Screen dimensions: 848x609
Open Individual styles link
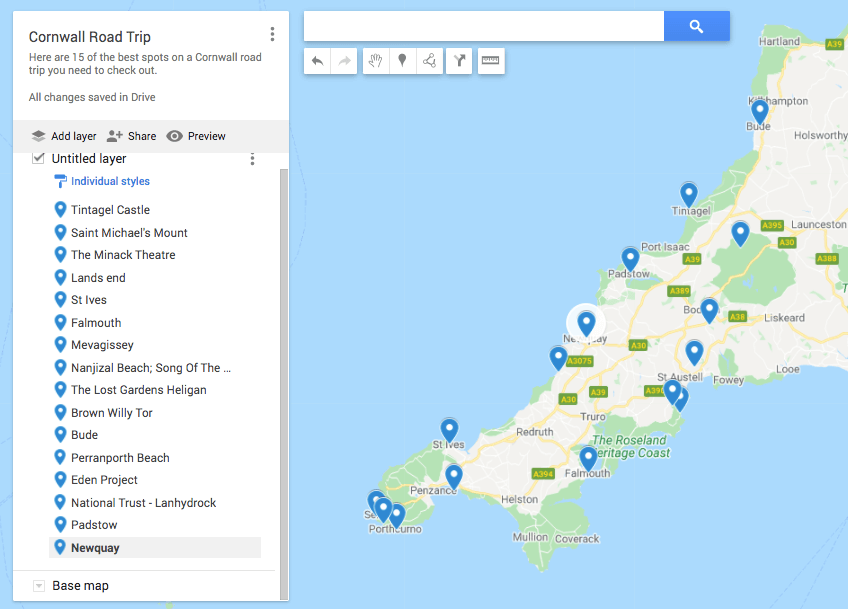click(x=110, y=182)
